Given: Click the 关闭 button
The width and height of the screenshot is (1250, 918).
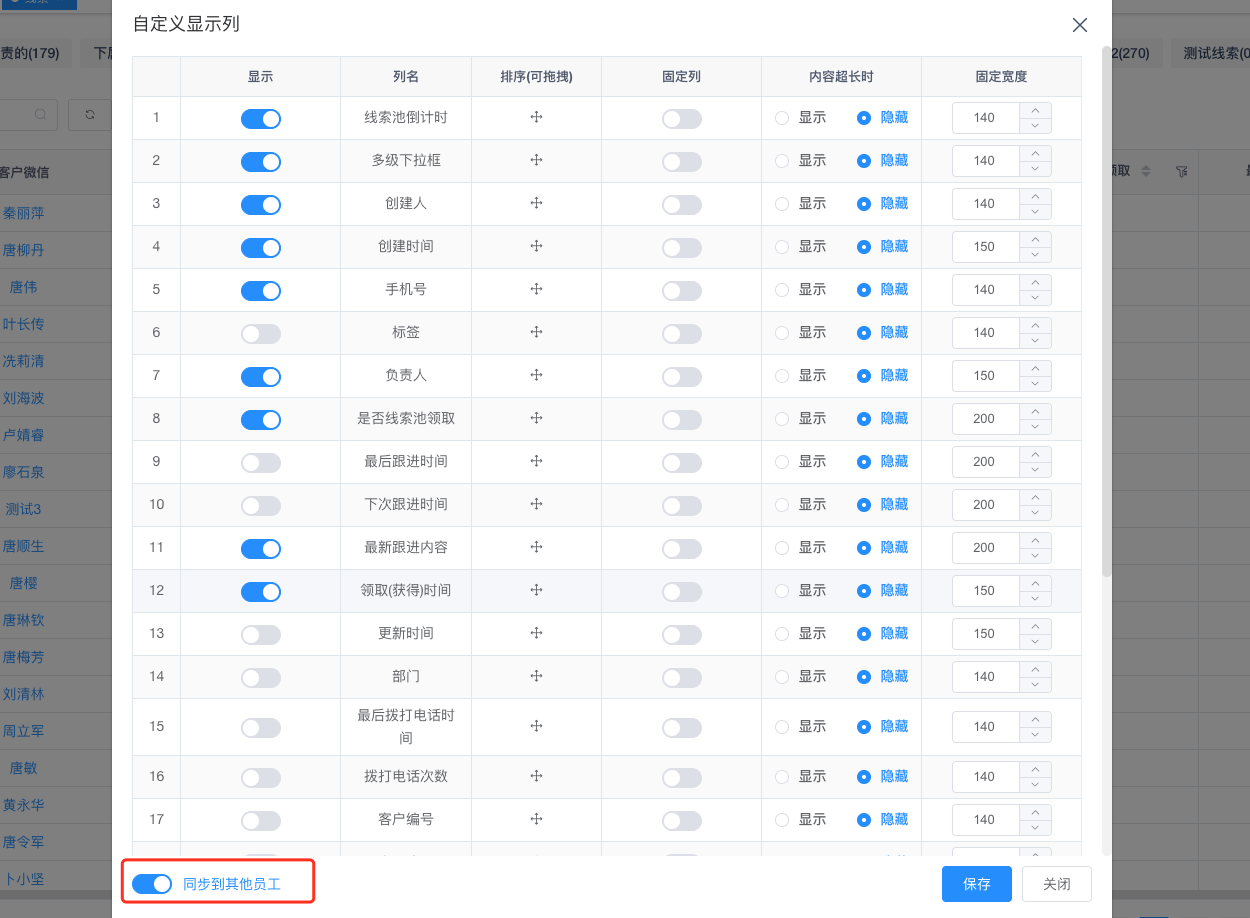Looking at the screenshot, I should click(x=1056, y=884).
